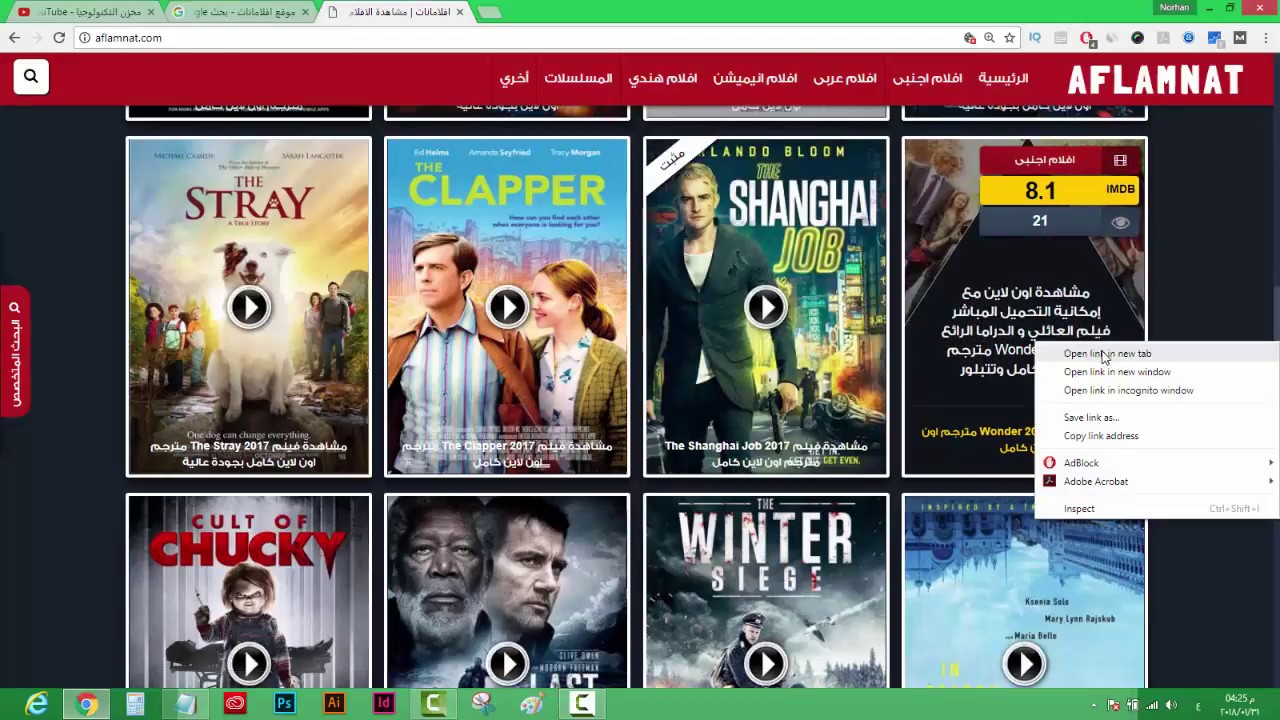Screen dimensions: 1280x720
Task: Choose 'Open link in new window'
Action: click(1157, 372)
